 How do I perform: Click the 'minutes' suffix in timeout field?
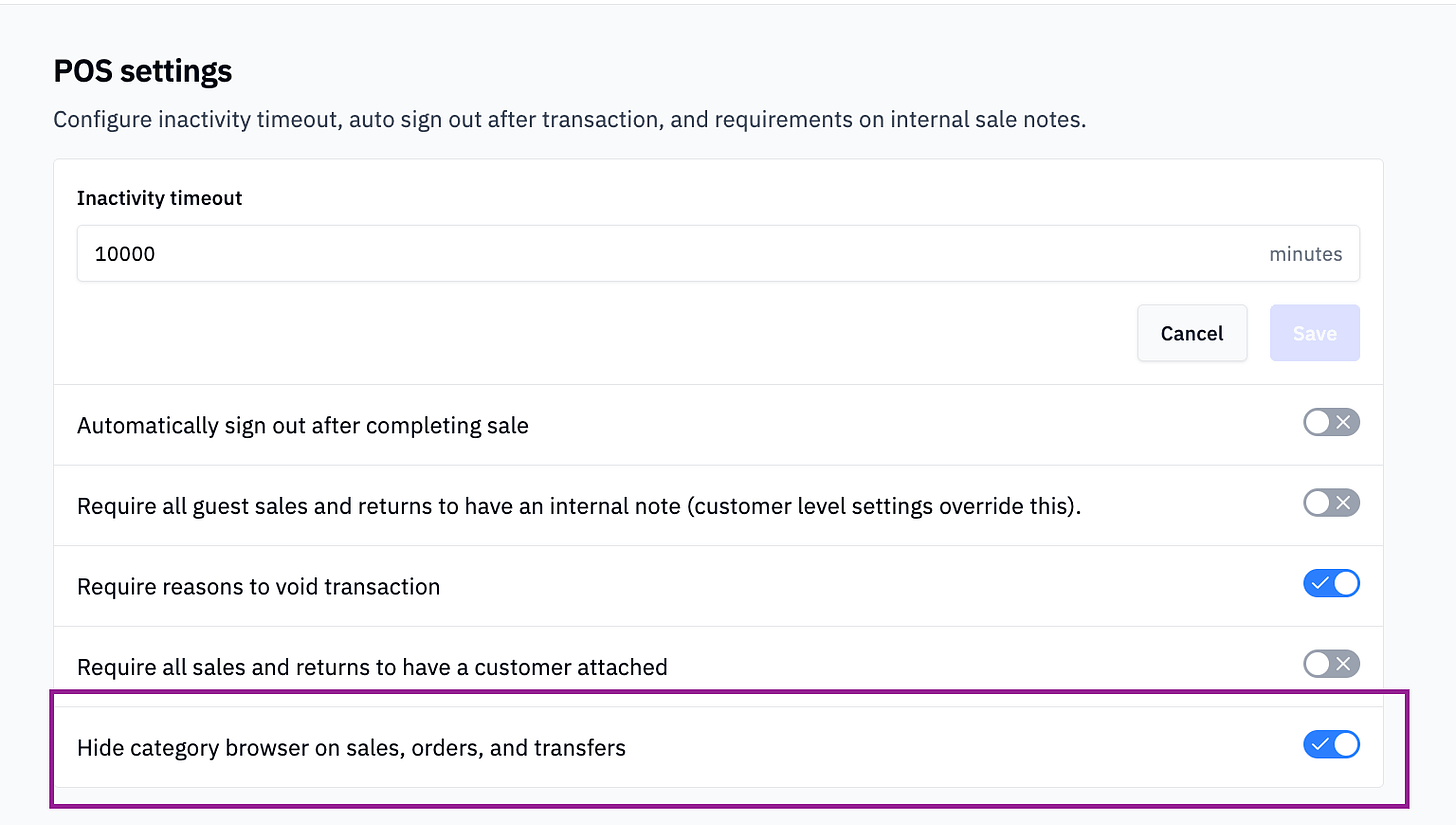coord(1305,254)
